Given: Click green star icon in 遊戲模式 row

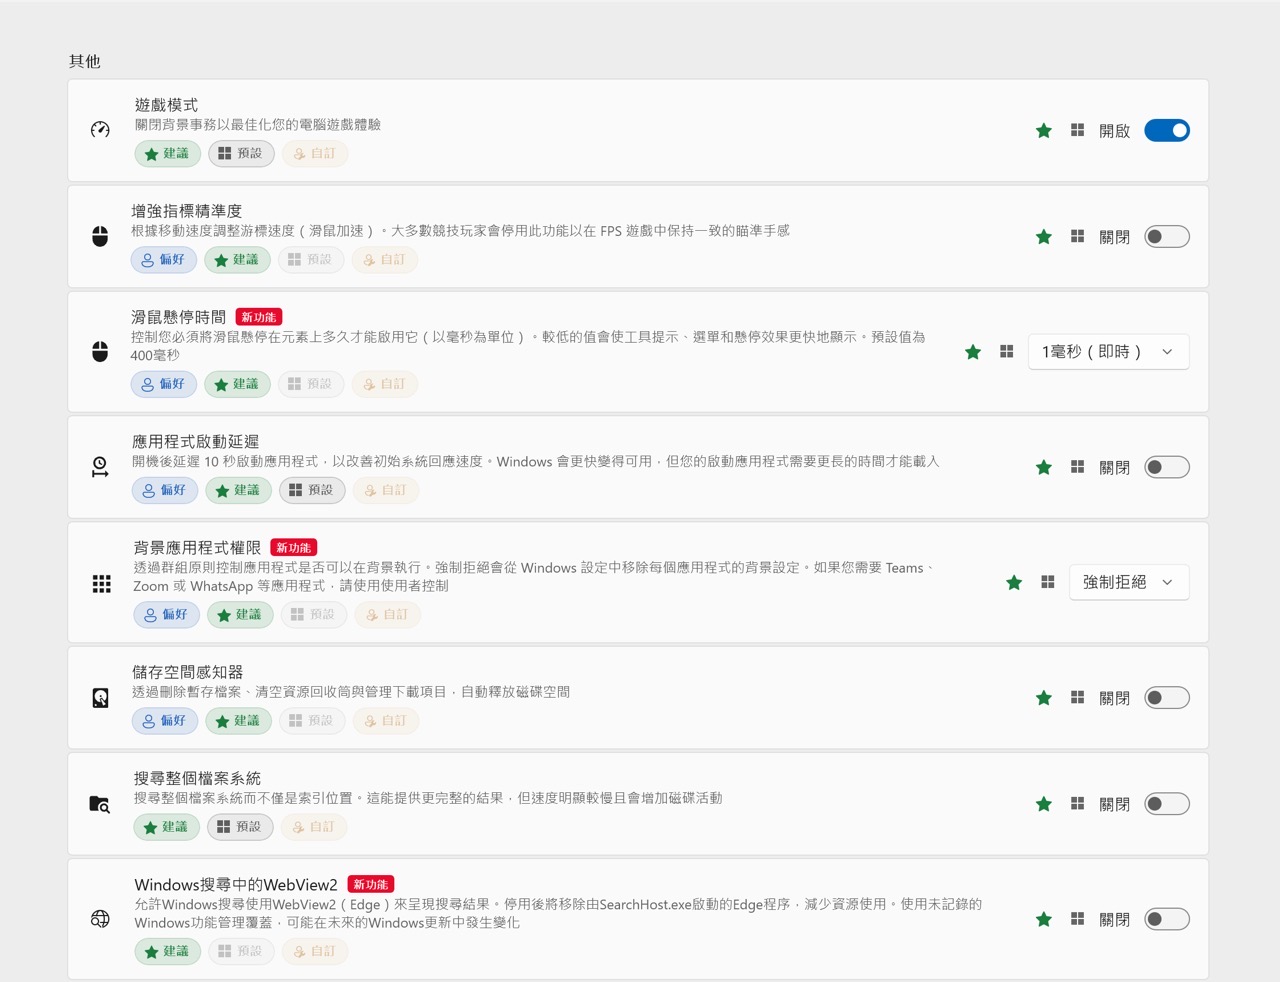Looking at the screenshot, I should tap(1044, 130).
